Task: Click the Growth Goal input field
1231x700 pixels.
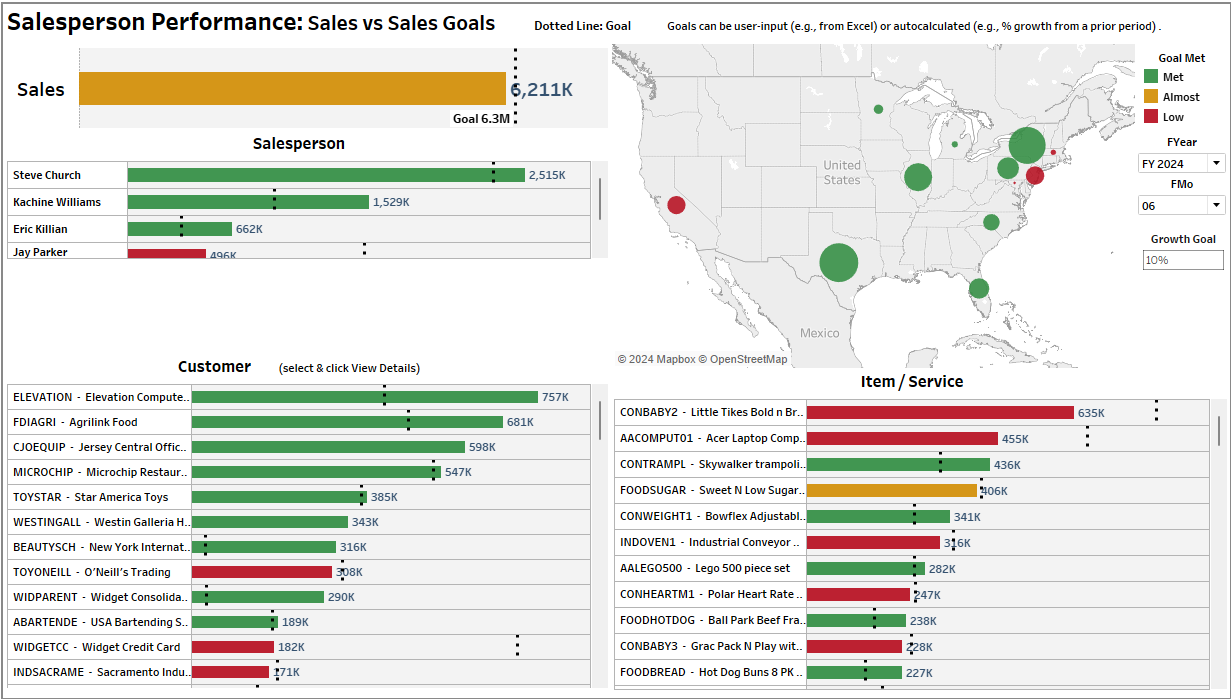Action: pyautogui.click(x=1183, y=260)
